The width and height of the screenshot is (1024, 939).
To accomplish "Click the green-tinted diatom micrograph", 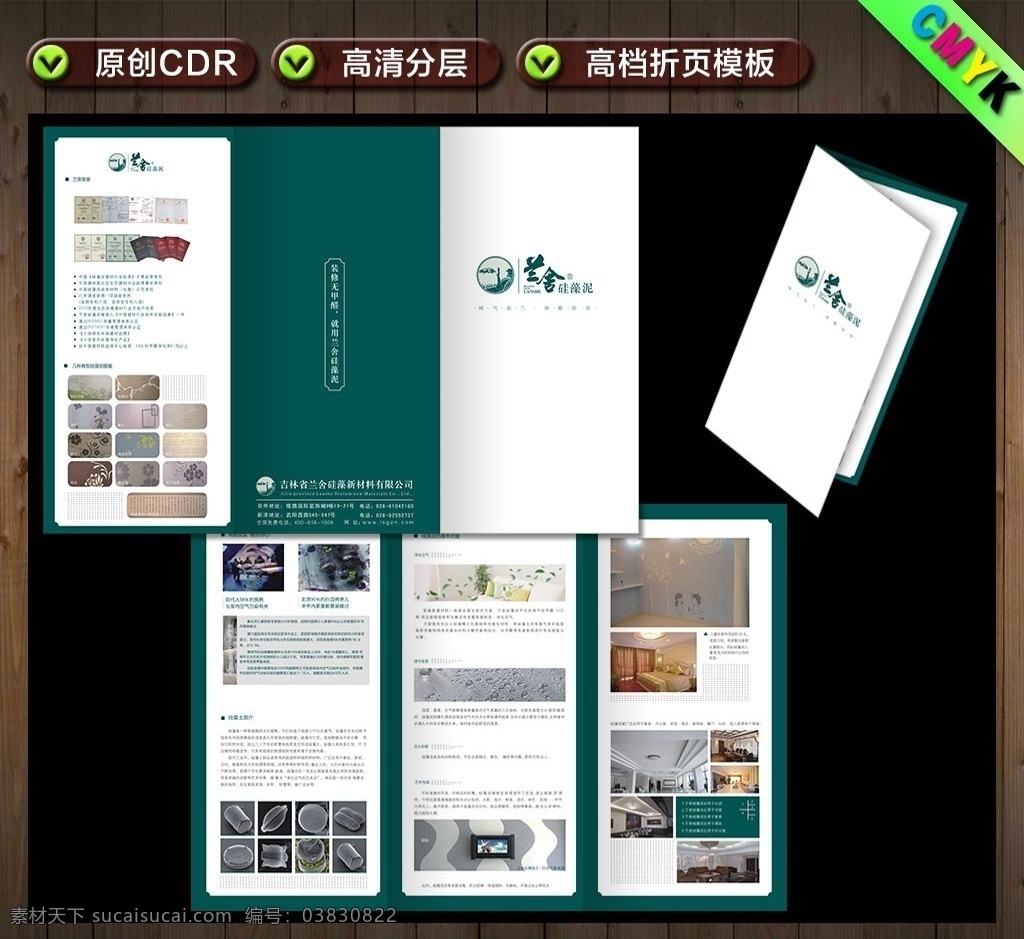I will [x=312, y=856].
